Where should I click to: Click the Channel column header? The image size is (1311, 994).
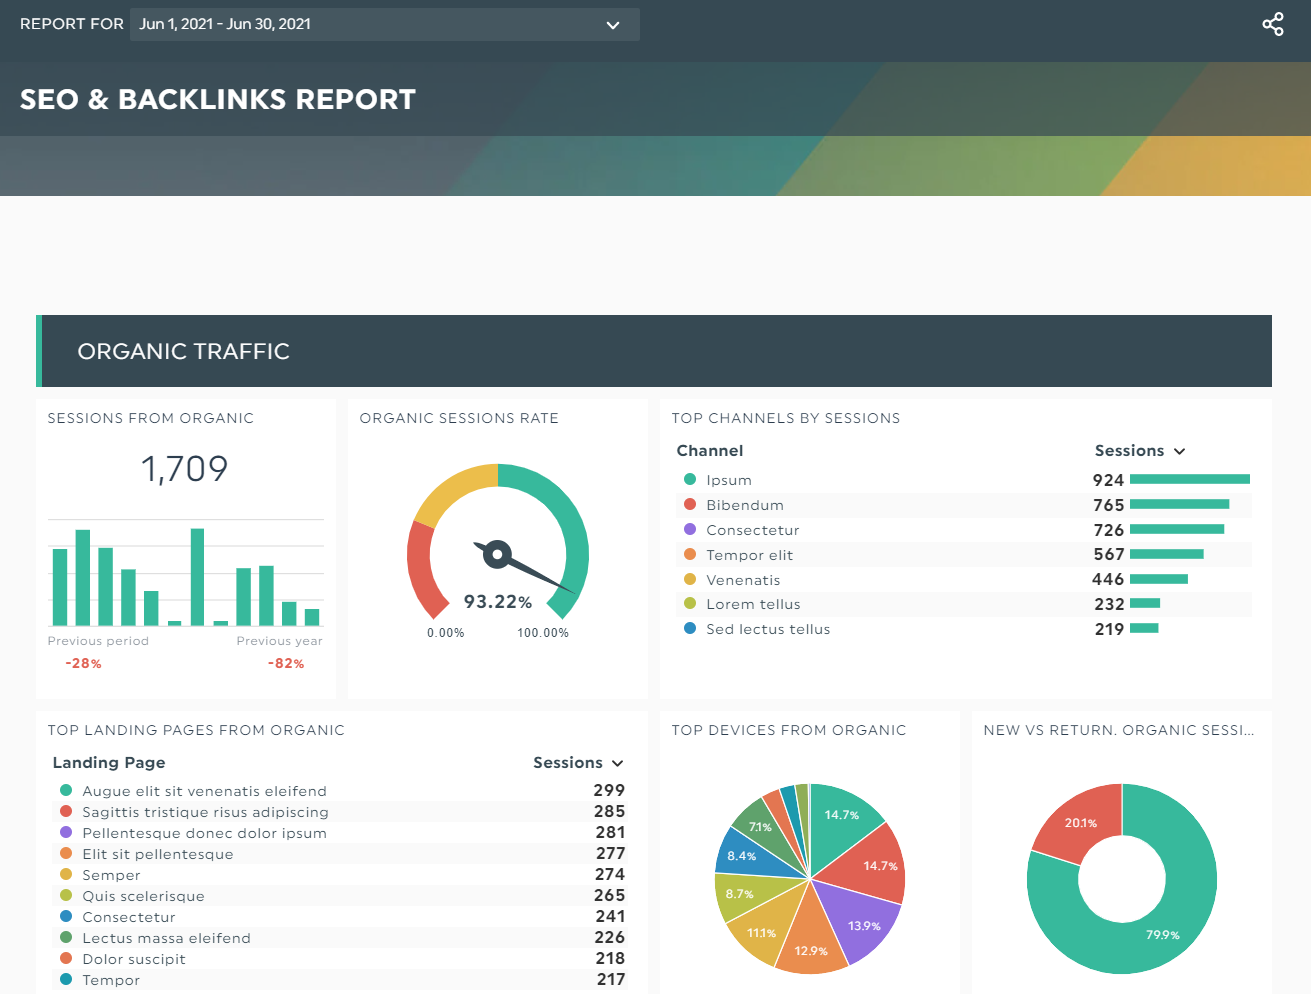click(x=710, y=451)
